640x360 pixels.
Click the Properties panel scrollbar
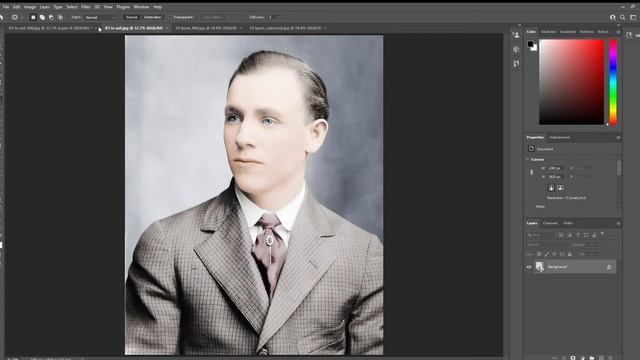pyautogui.click(x=619, y=167)
